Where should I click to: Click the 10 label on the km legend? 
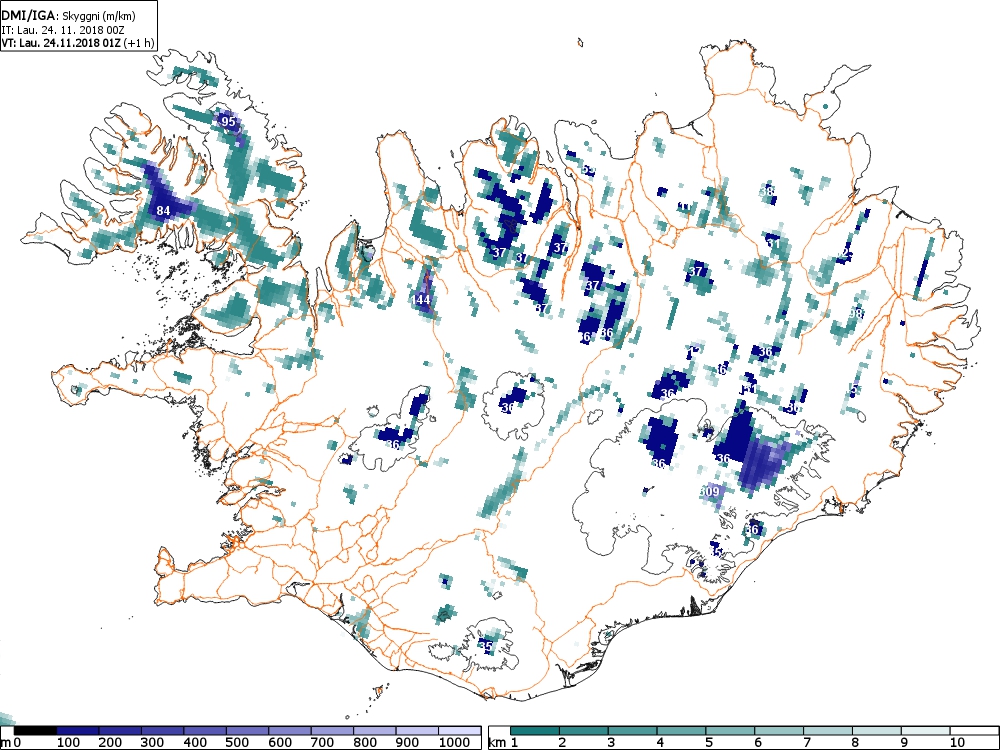957,742
